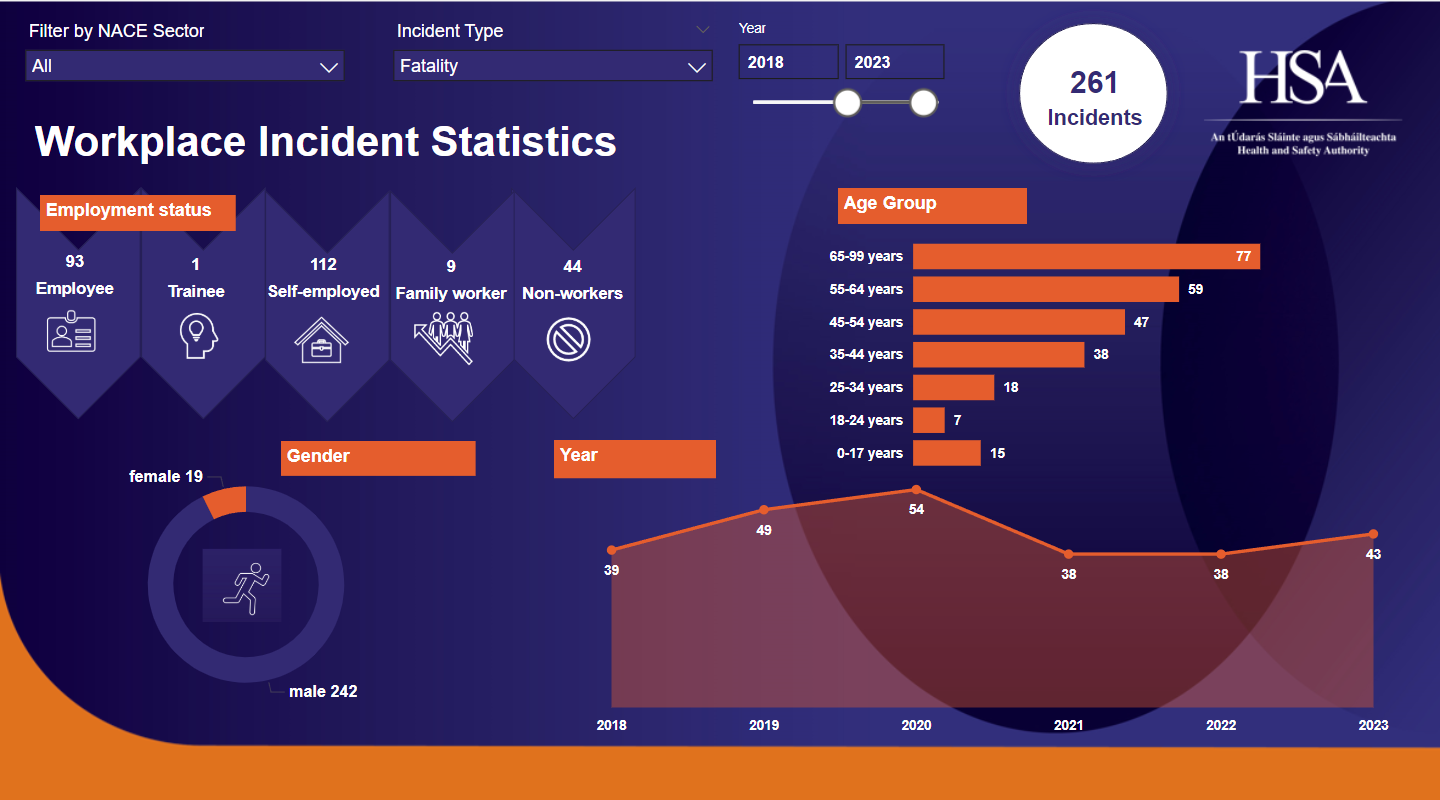This screenshot has width=1440, height=800.
Task: Click the 'Trainee' label text
Action: coord(196,292)
